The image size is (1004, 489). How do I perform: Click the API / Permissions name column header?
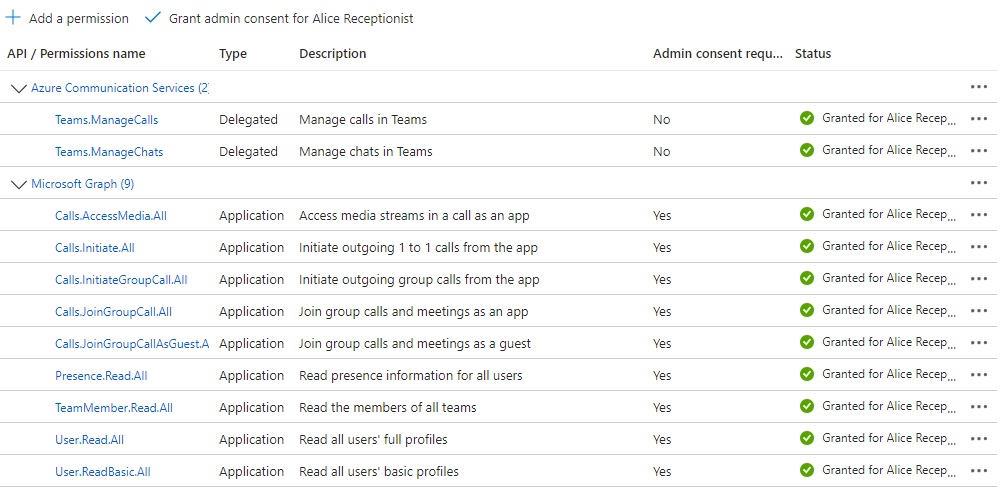[x=76, y=54]
